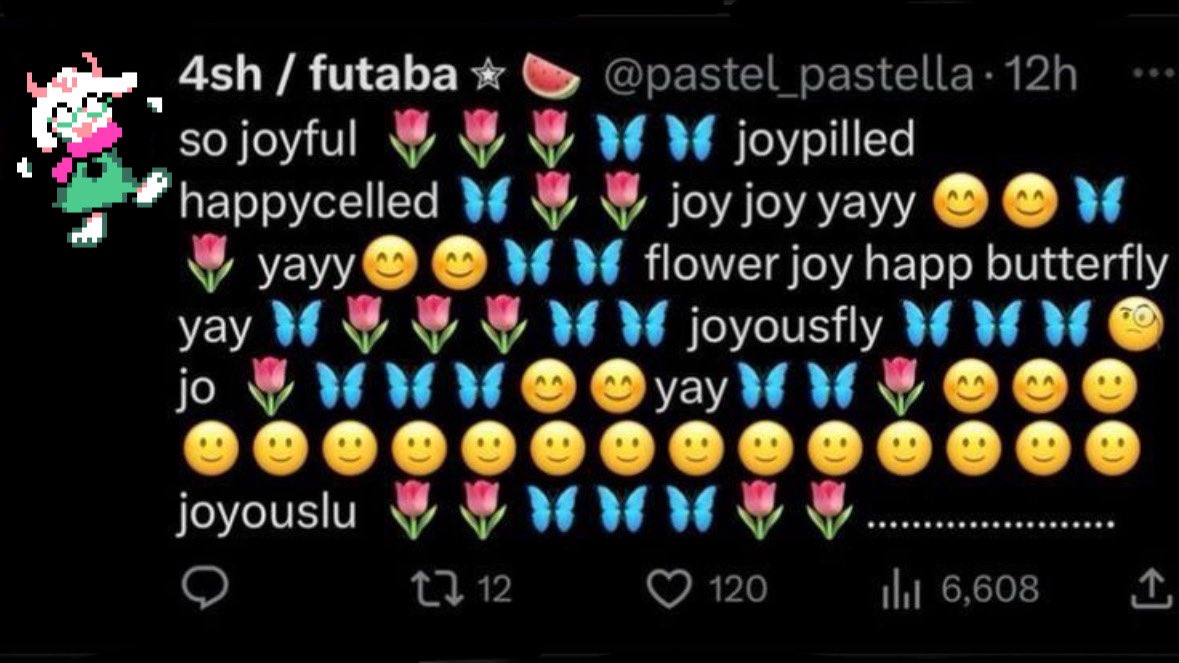Click the retweet count 12
This screenshot has height=663, width=1179.
pos(494,589)
